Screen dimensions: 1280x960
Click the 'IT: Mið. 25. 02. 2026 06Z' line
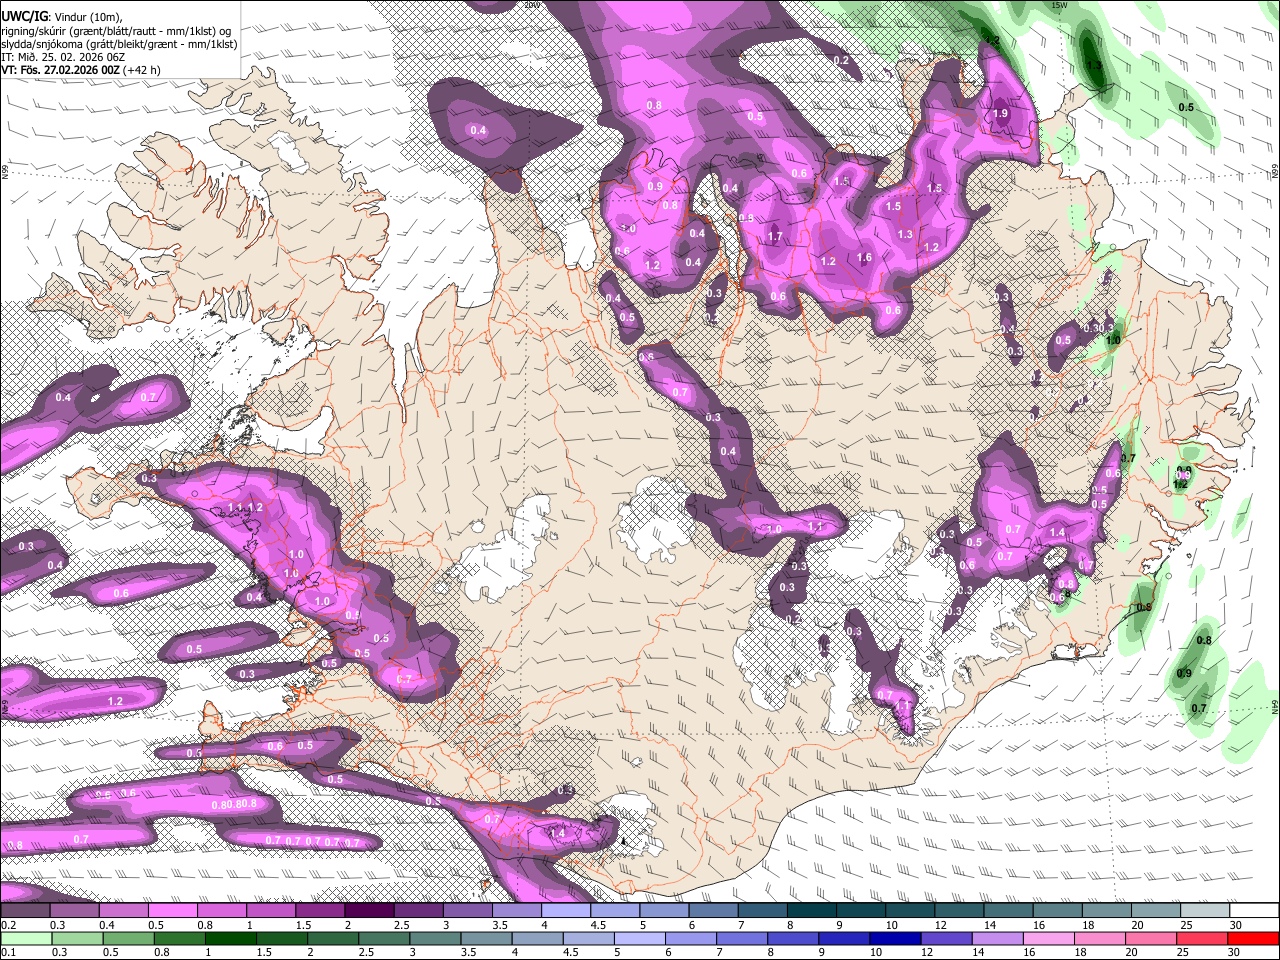point(63,57)
